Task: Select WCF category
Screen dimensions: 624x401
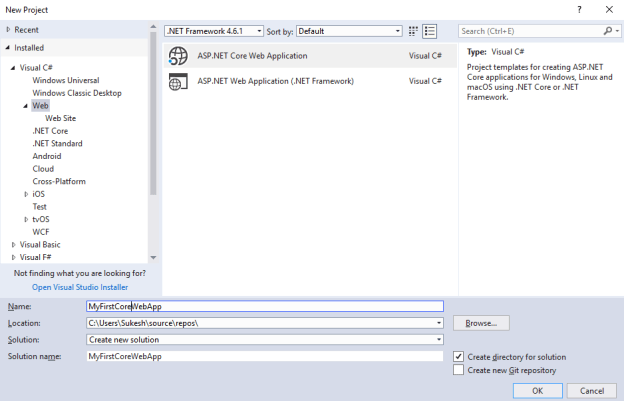Action: point(41,232)
